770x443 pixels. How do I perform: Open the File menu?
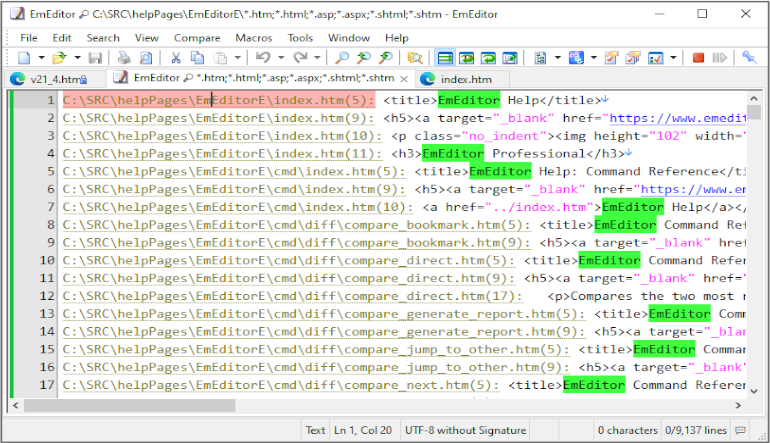pos(28,38)
